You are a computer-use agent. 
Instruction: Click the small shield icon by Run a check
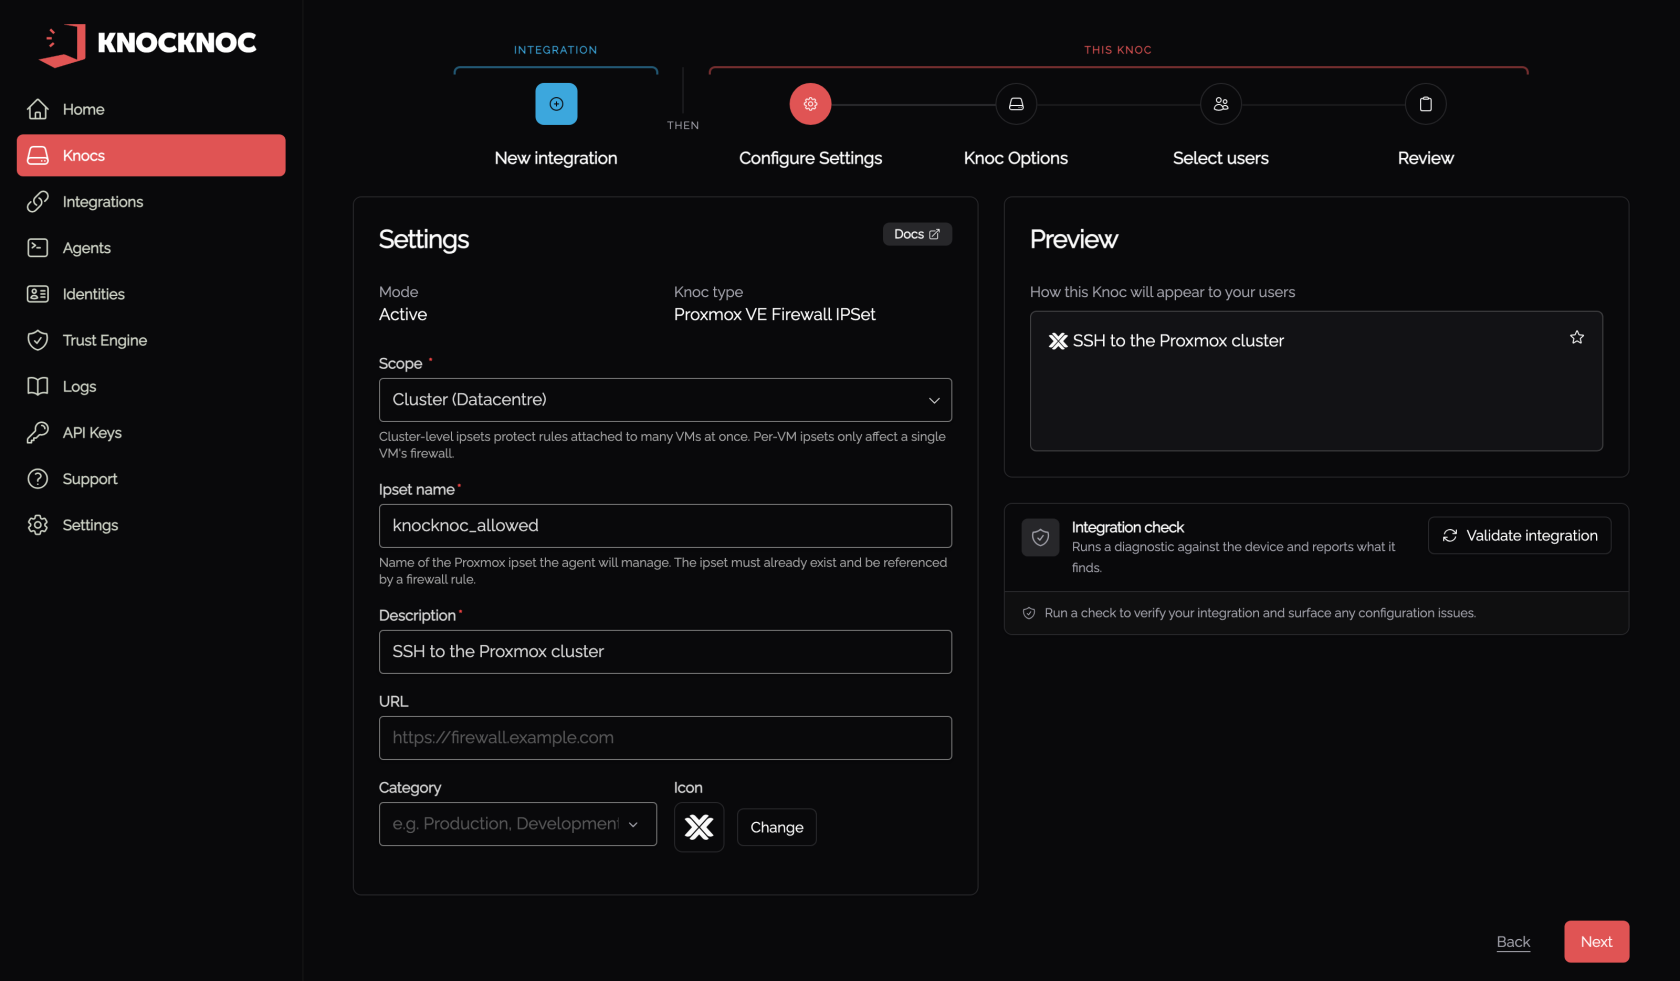(x=1029, y=613)
